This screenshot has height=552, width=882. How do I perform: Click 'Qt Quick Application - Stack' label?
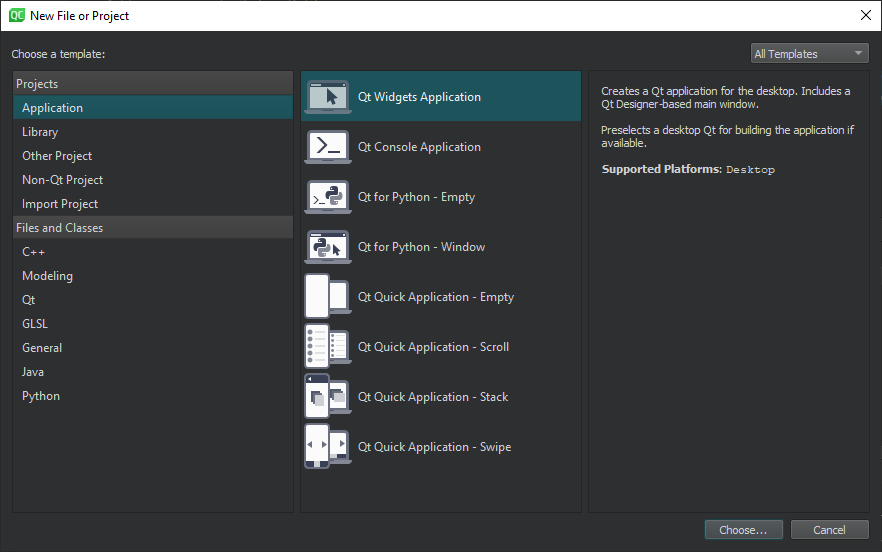click(433, 397)
